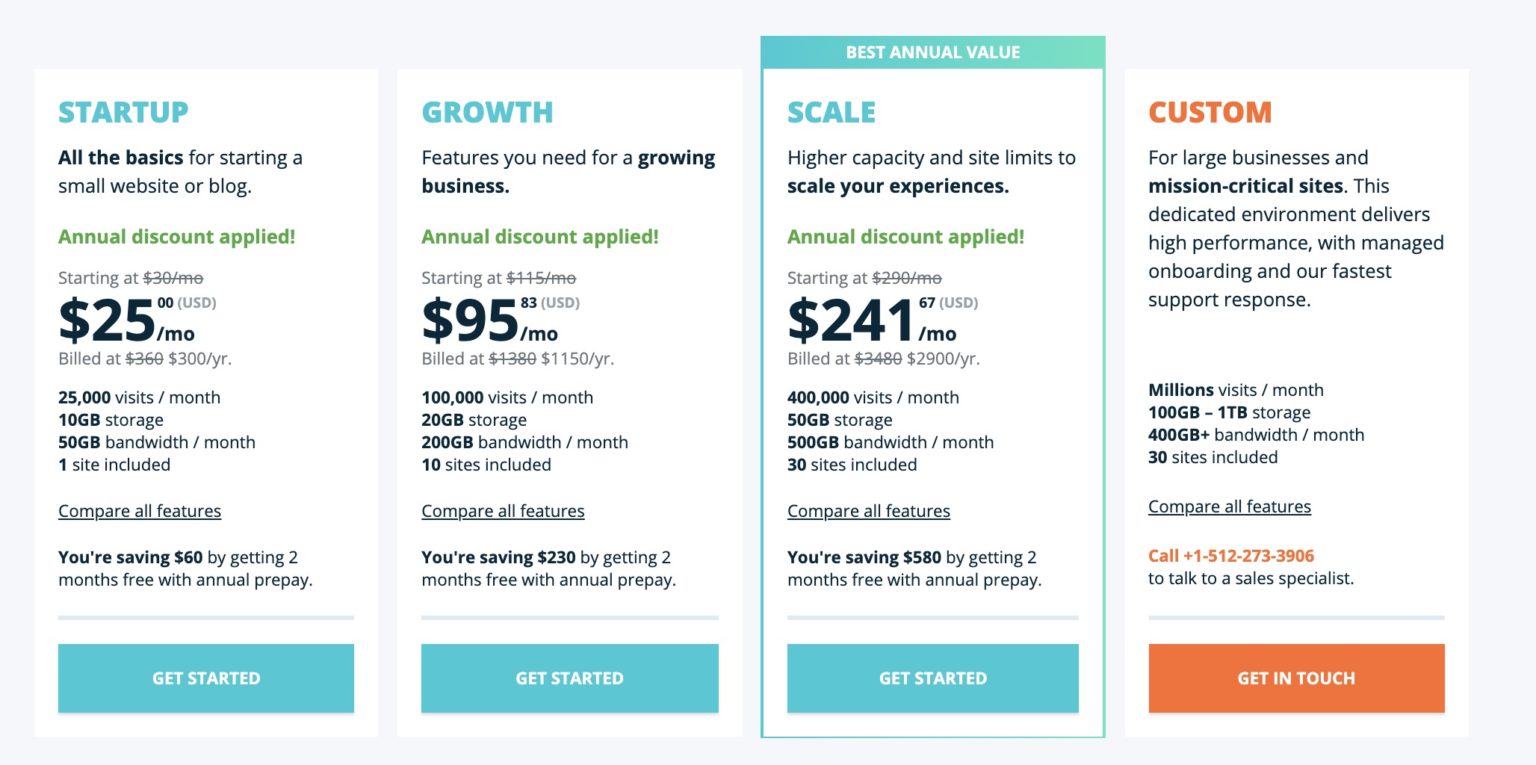Screen dimensions: 1536x765
Task: Click Annual discount applied on Startup plan
Action: tap(176, 237)
